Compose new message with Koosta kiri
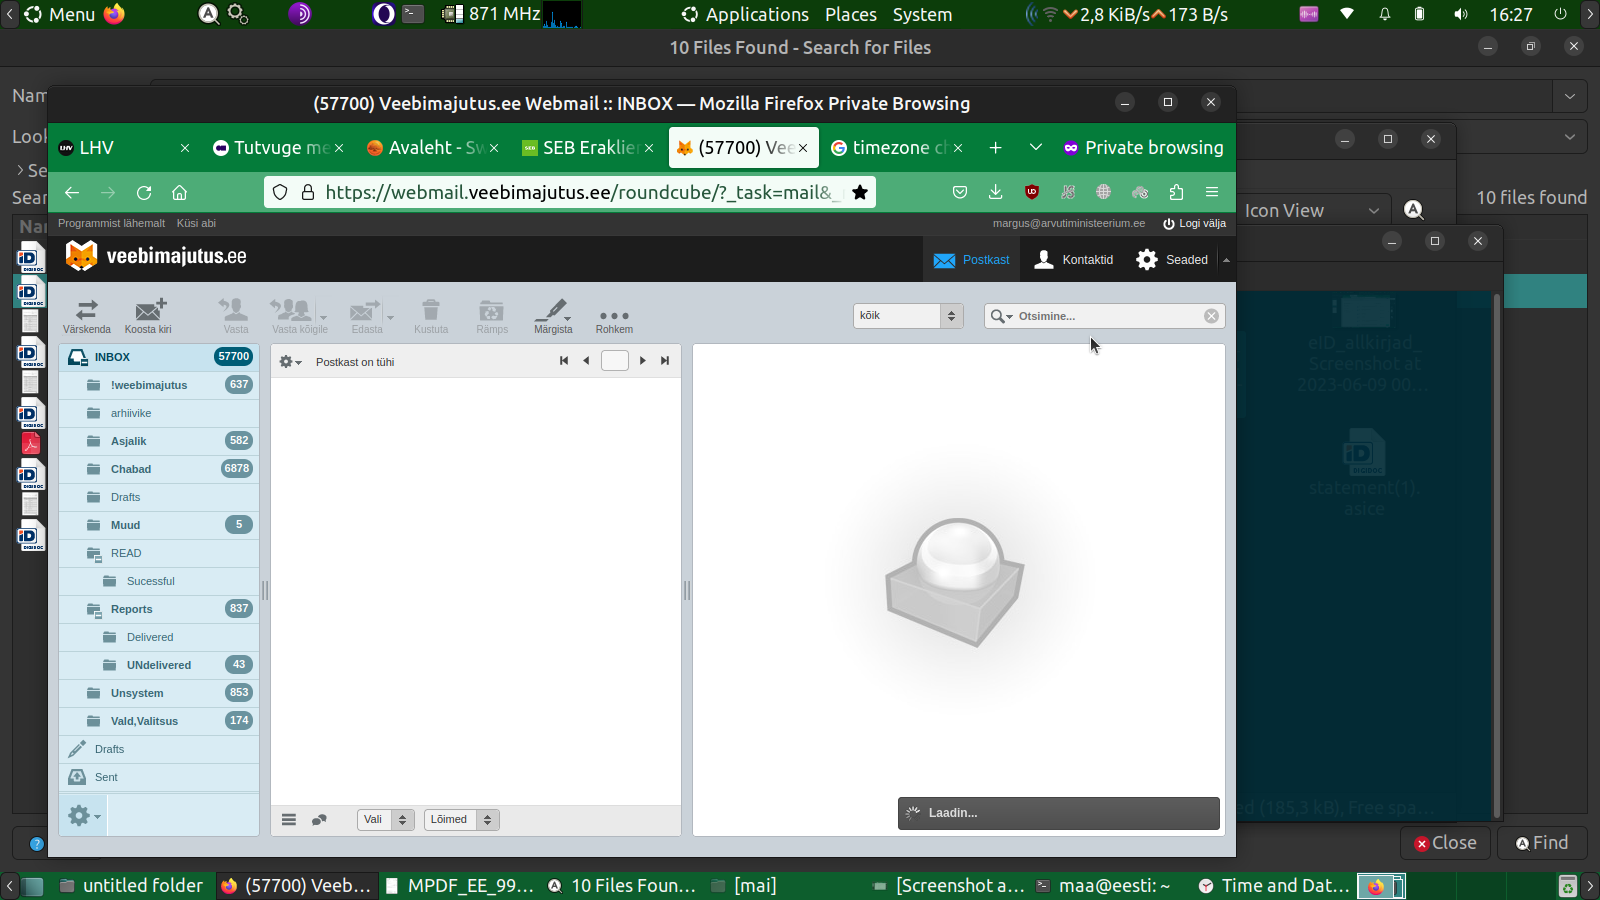Viewport: 1600px width, 900px height. pos(148,316)
